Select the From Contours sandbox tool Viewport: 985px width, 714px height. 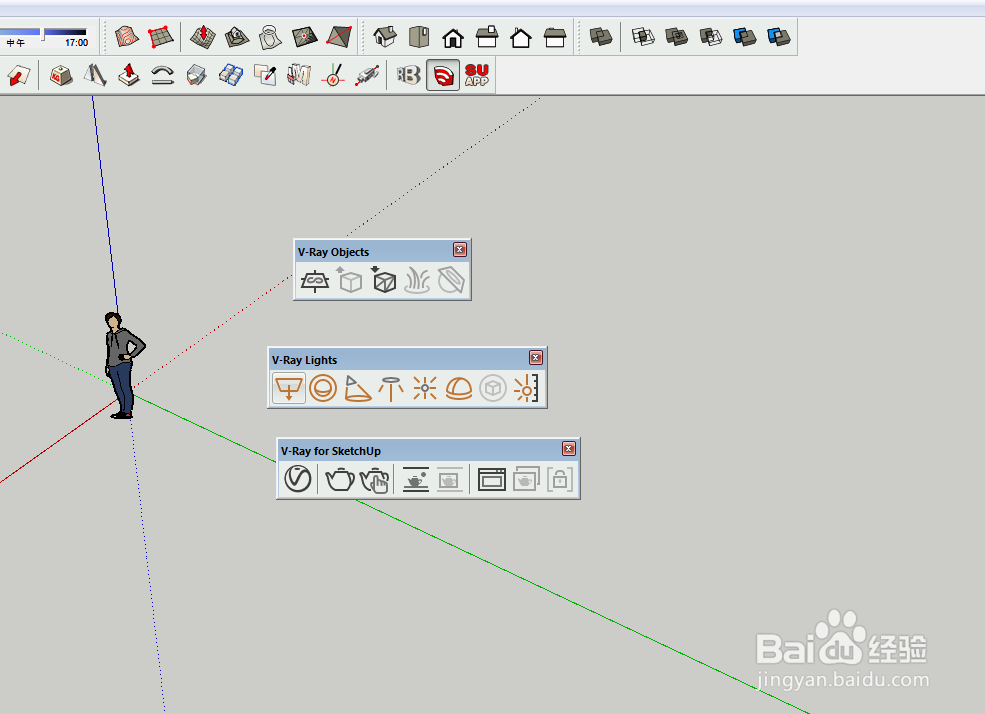[127, 37]
